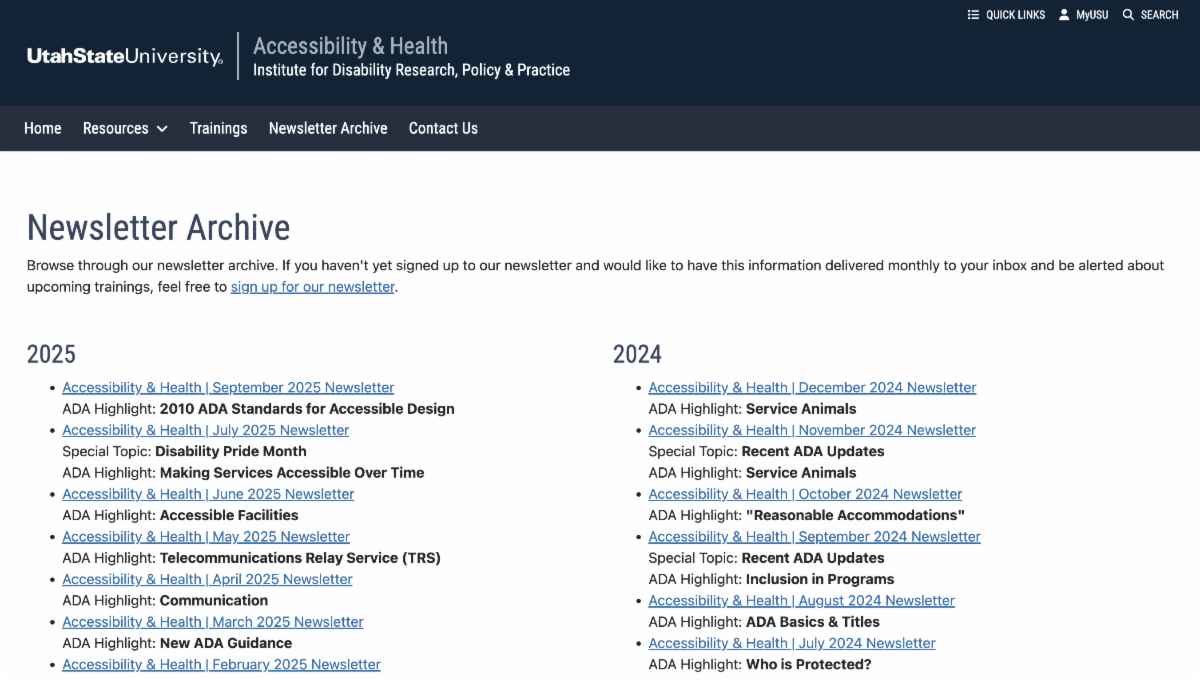Click the MyUSU label

point(1092,15)
